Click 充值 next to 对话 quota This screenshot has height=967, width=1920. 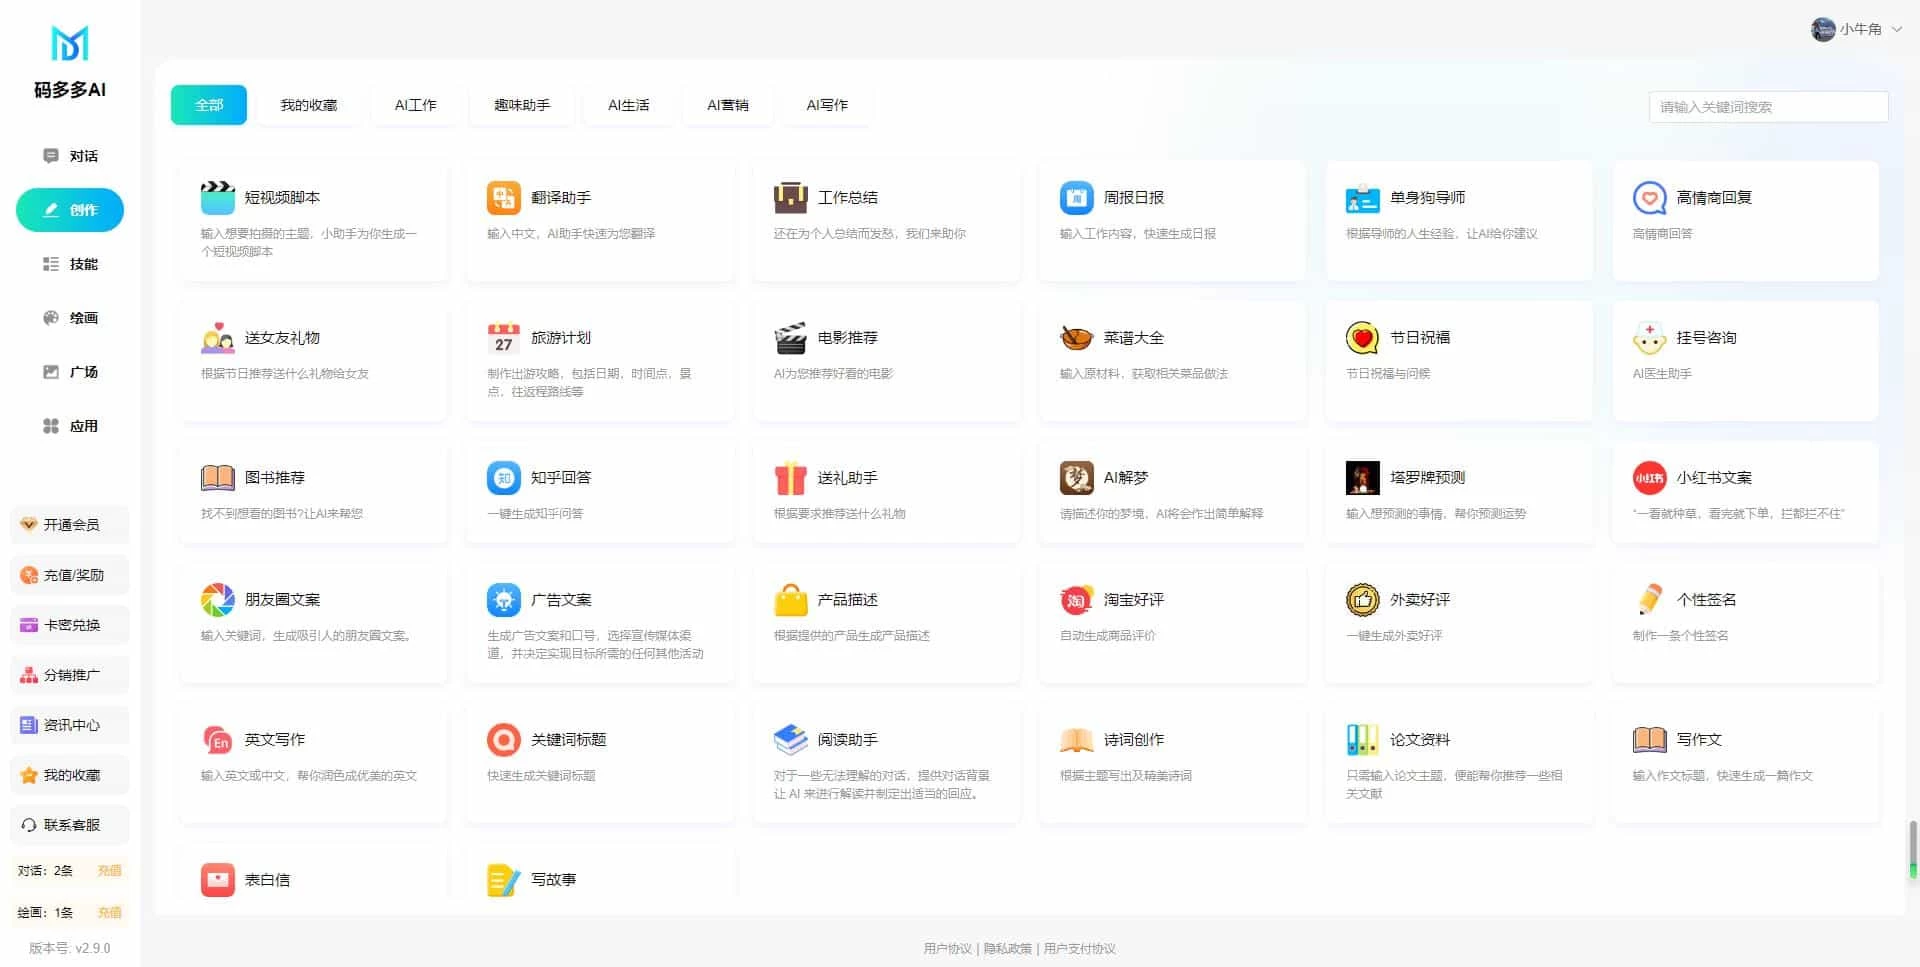point(109,871)
